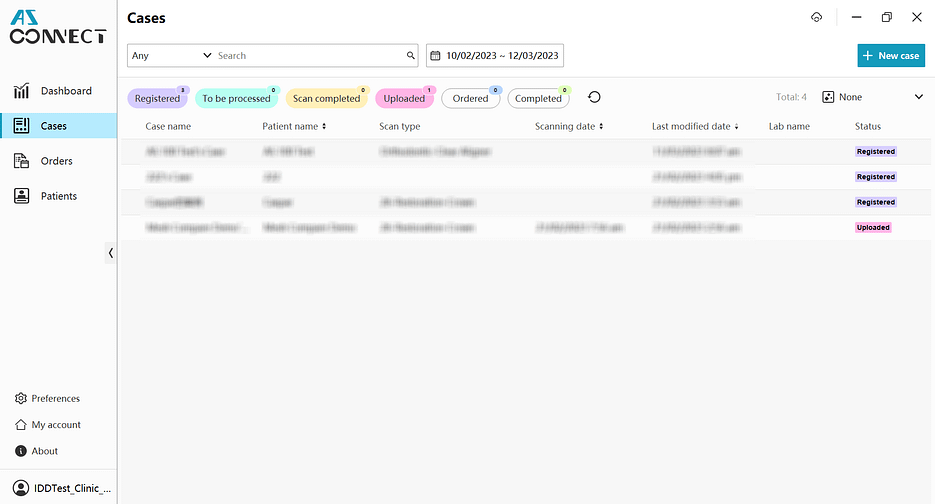Select the case row with Uploaded status

500,228
